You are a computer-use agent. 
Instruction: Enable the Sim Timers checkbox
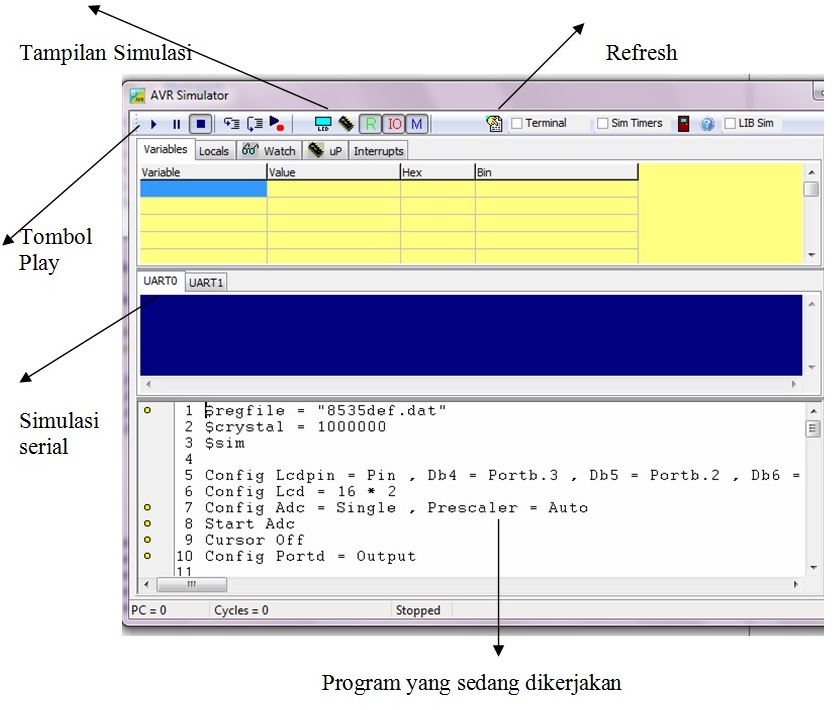pyautogui.click(x=602, y=123)
